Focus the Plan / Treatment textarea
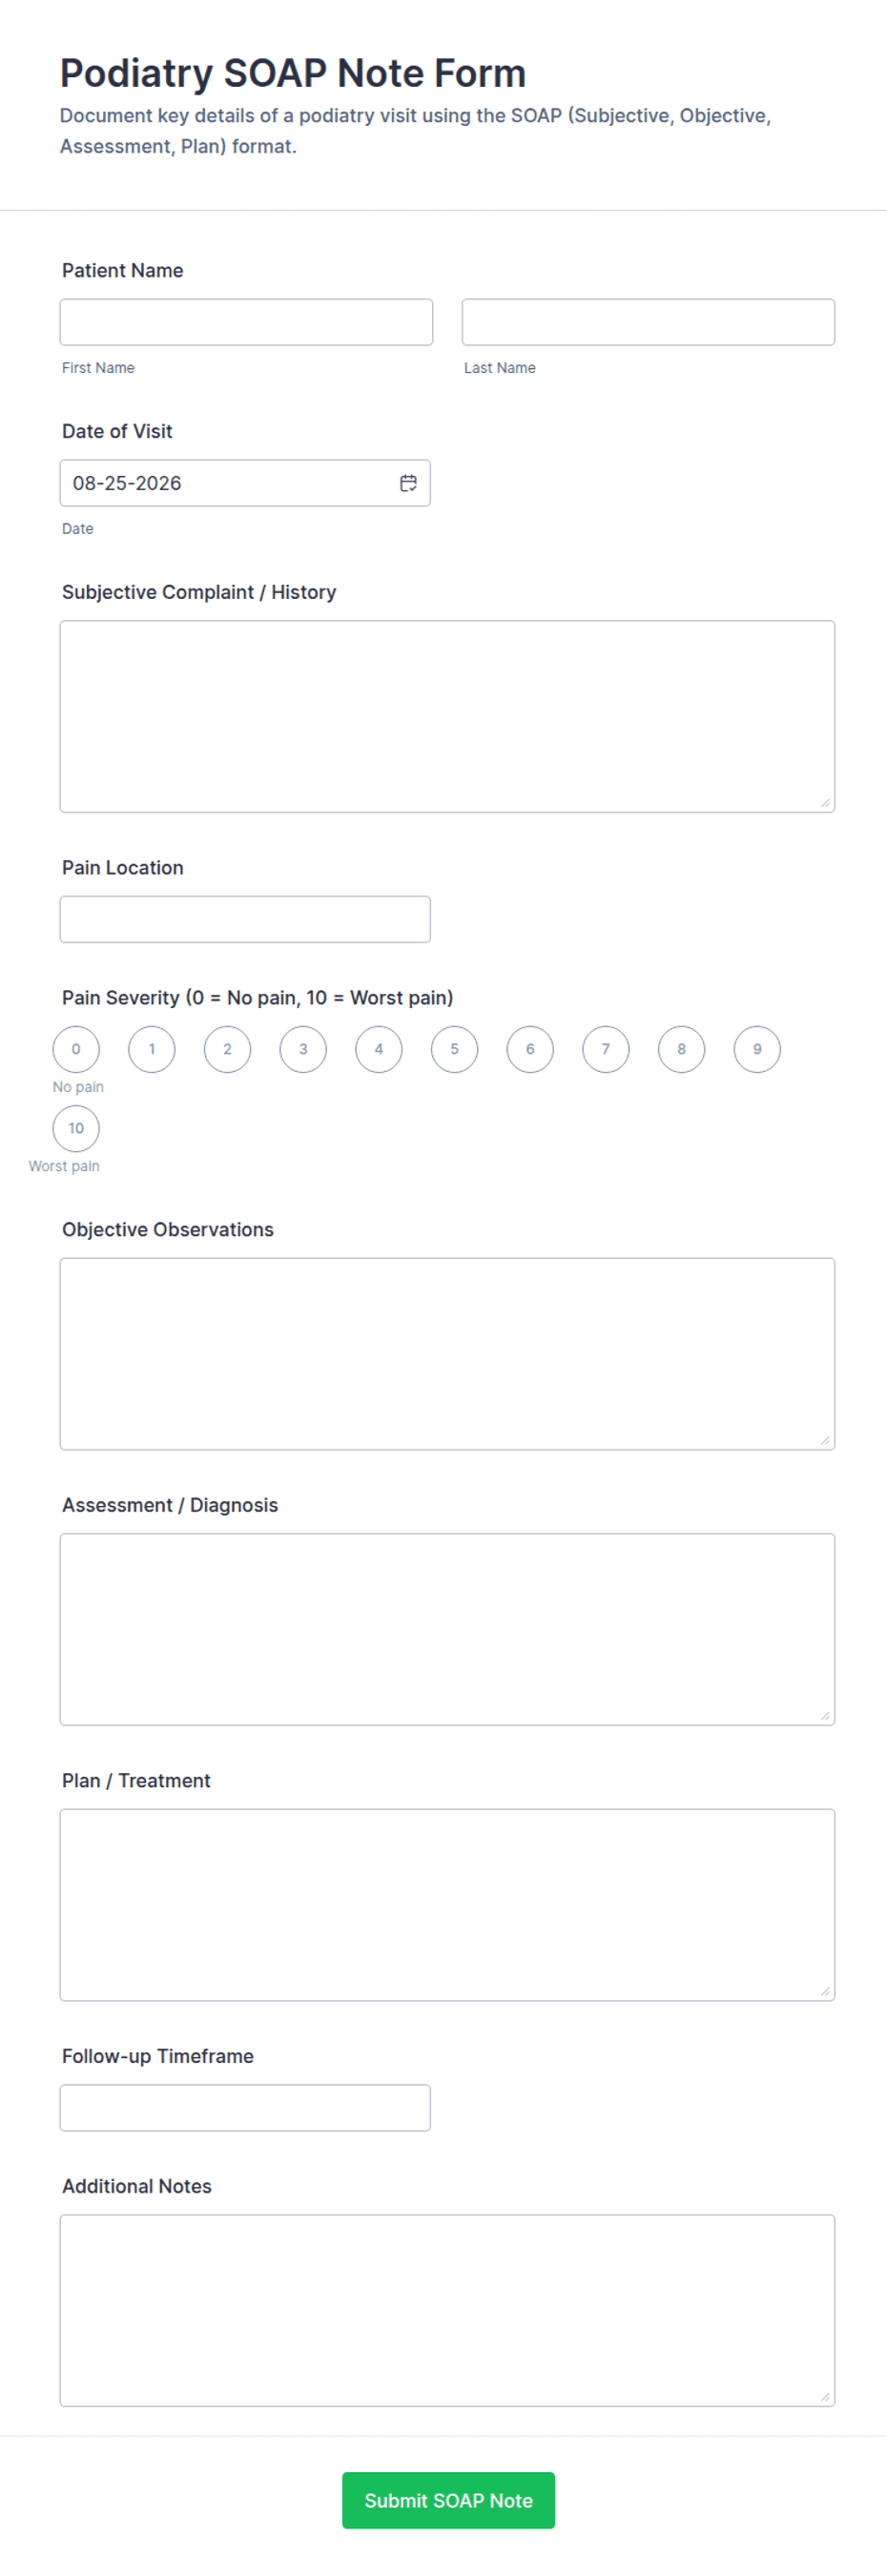 pyautogui.click(x=447, y=1905)
